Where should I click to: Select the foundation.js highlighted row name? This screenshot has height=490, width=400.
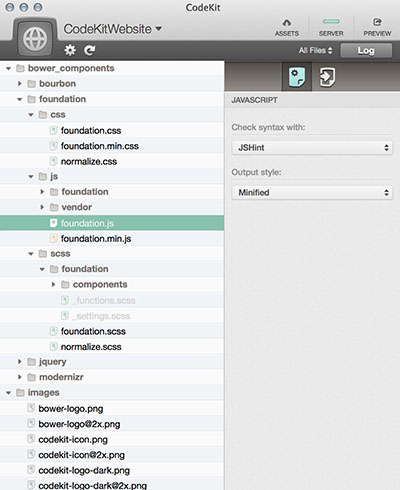click(87, 223)
